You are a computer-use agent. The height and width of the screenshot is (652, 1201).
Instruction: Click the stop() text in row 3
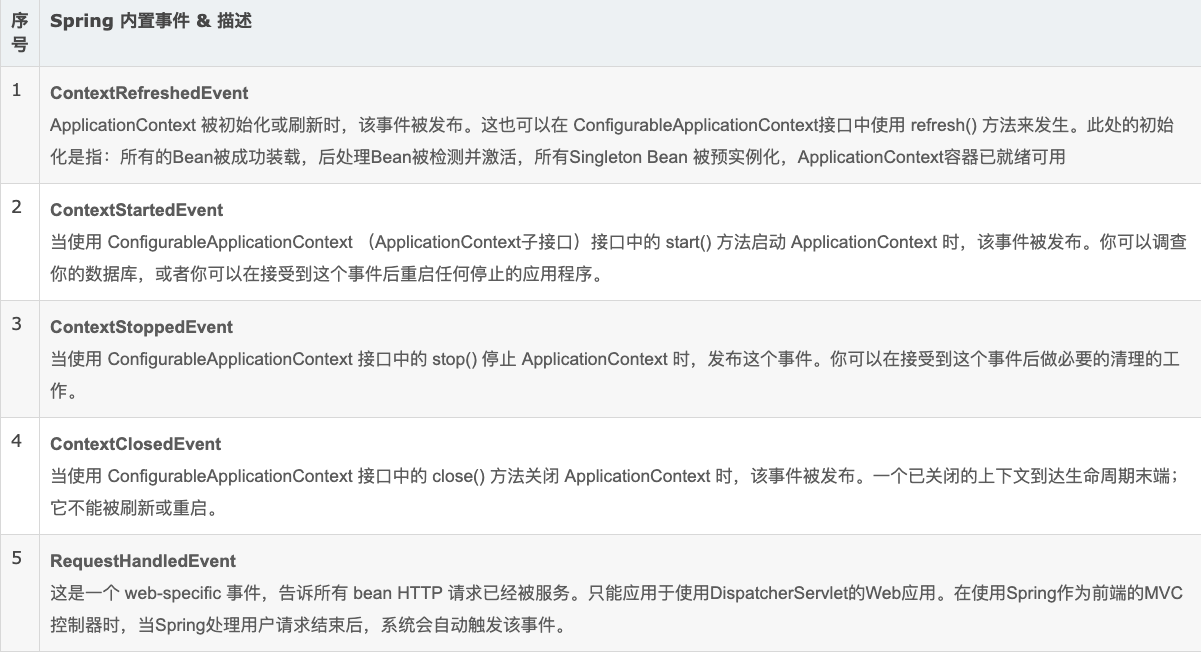454,359
